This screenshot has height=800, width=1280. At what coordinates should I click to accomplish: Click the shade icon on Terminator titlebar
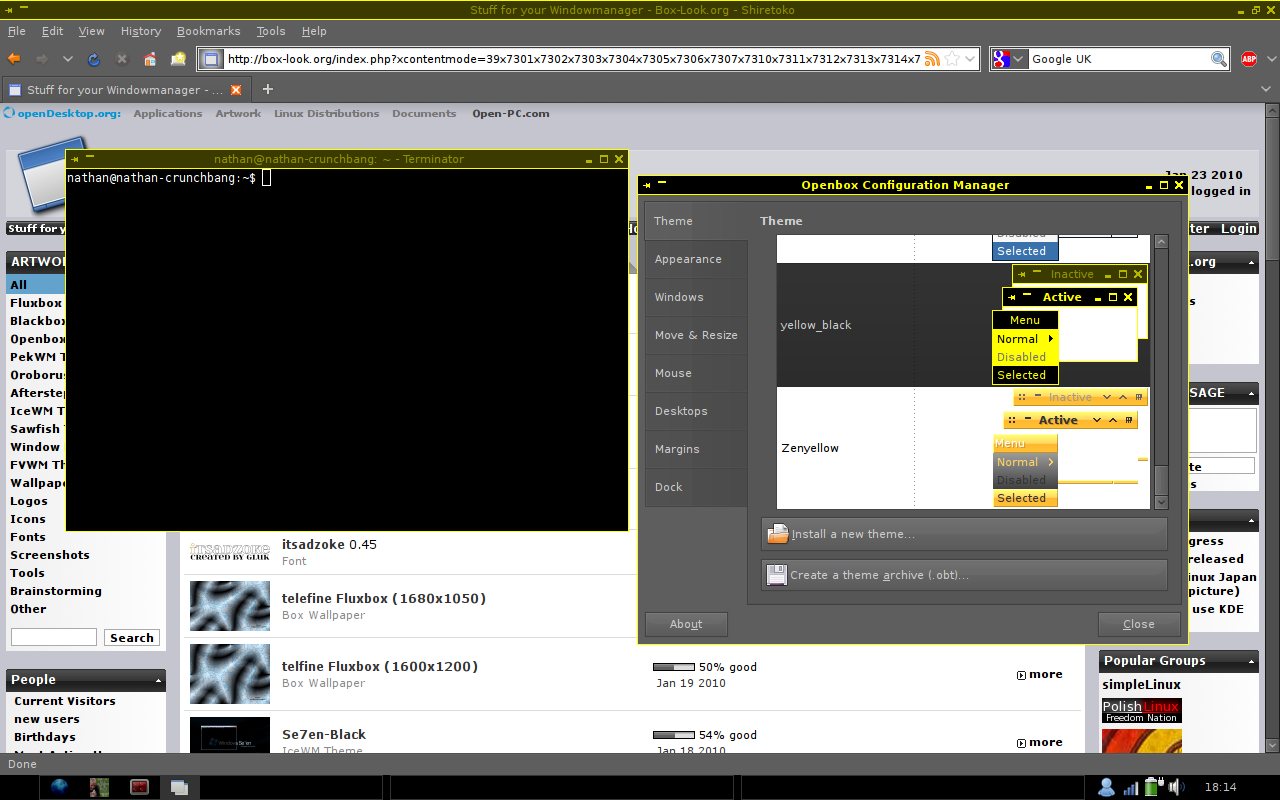pyautogui.click(x=90, y=157)
